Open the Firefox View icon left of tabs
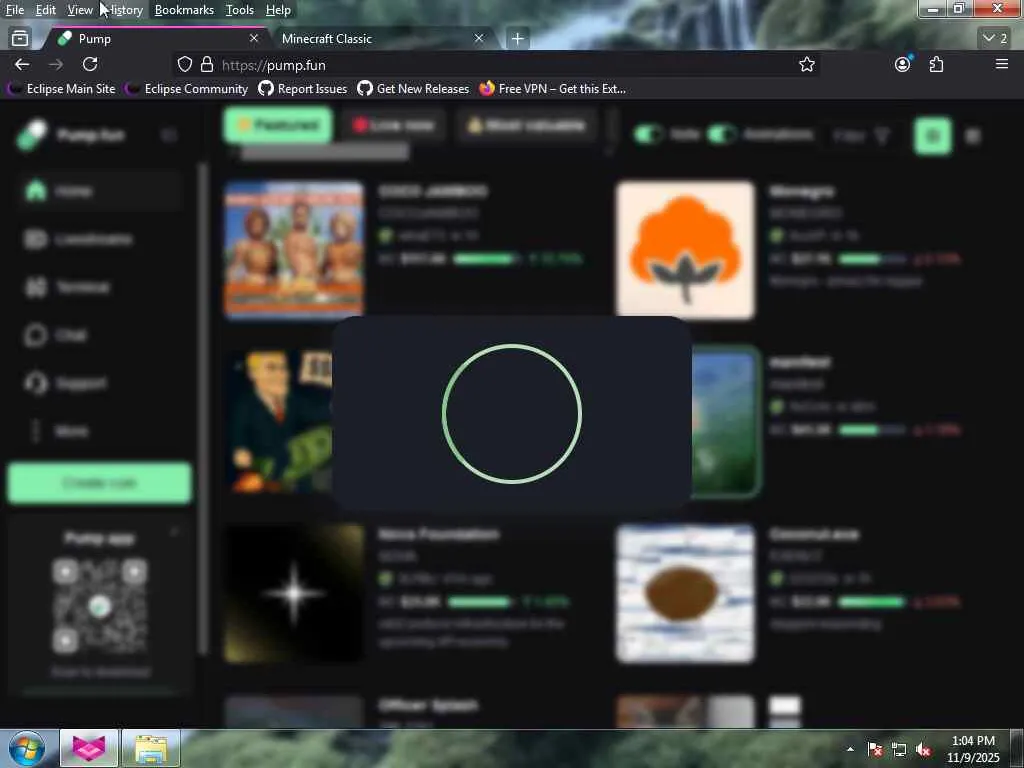Viewport: 1024px width, 768px height. tap(20, 39)
